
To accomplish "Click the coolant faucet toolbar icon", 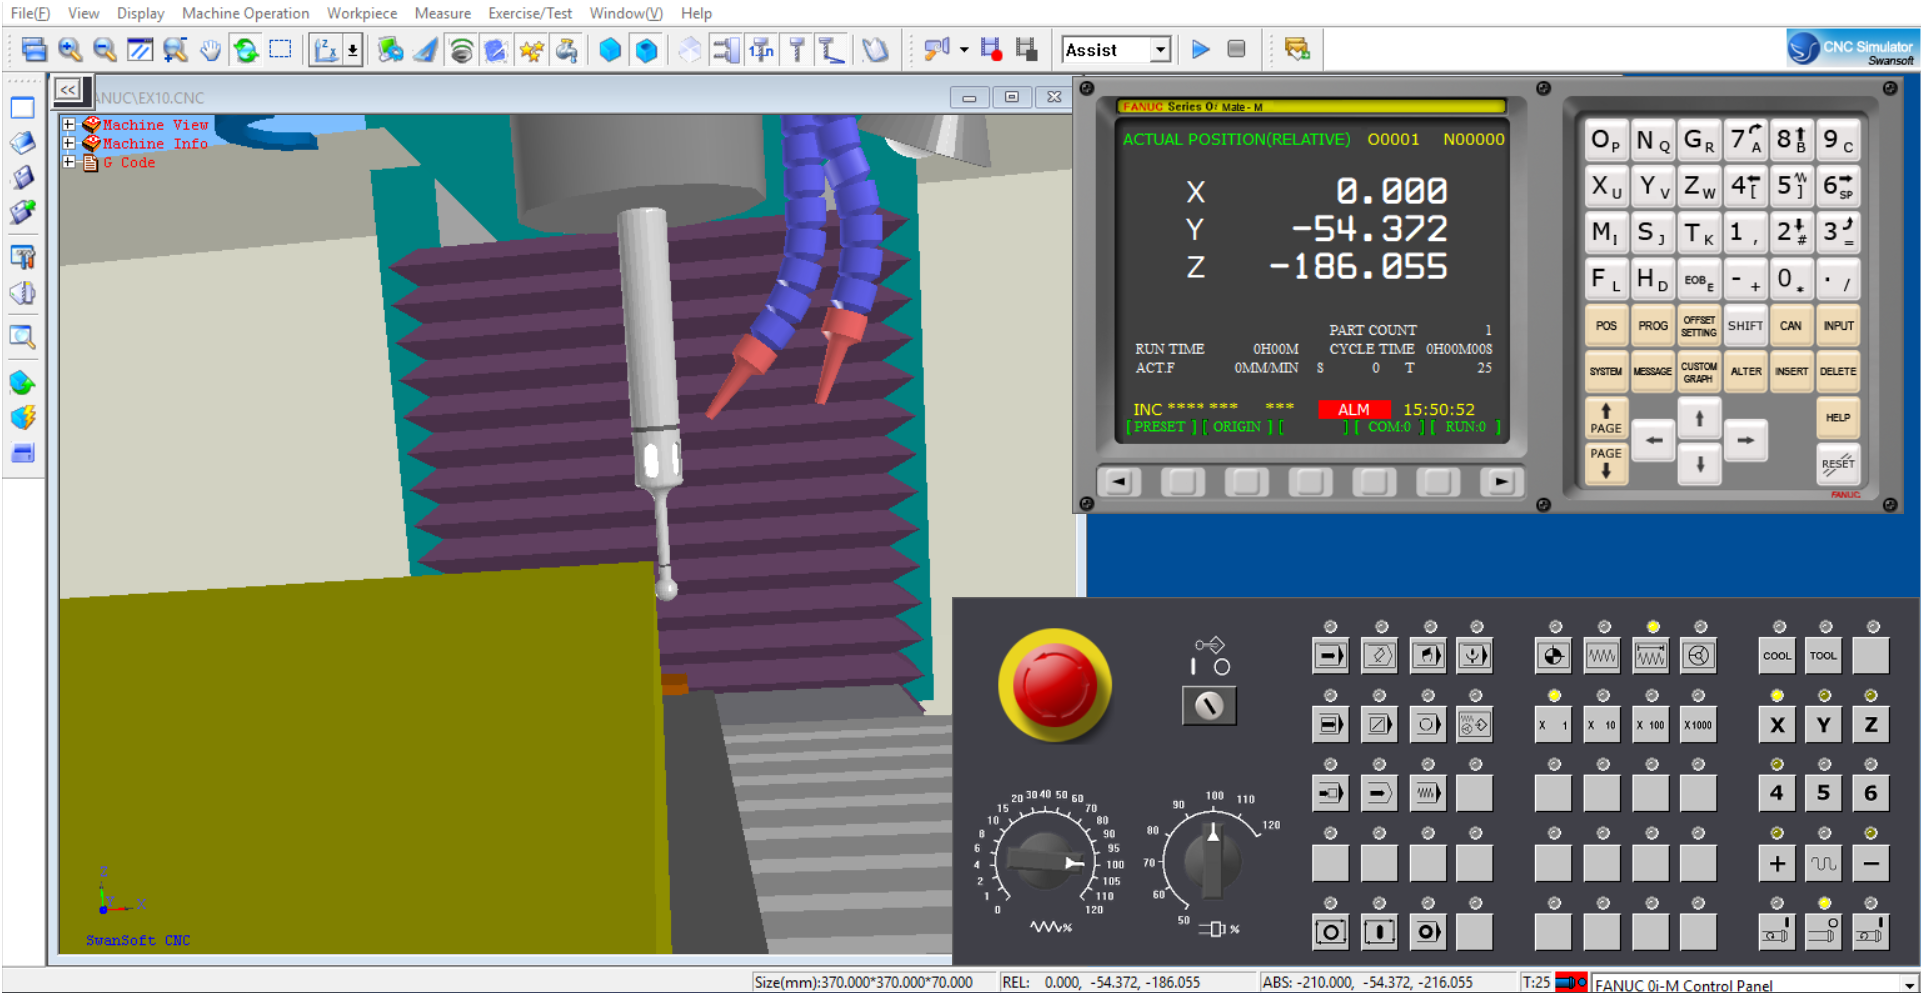I will [x=568, y=49].
